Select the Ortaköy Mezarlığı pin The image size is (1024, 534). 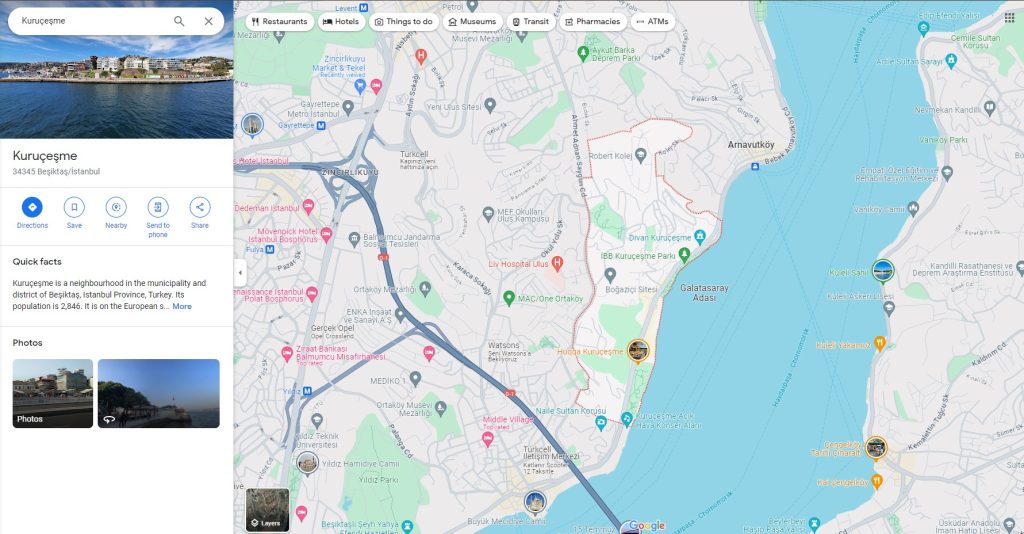(x=425, y=288)
